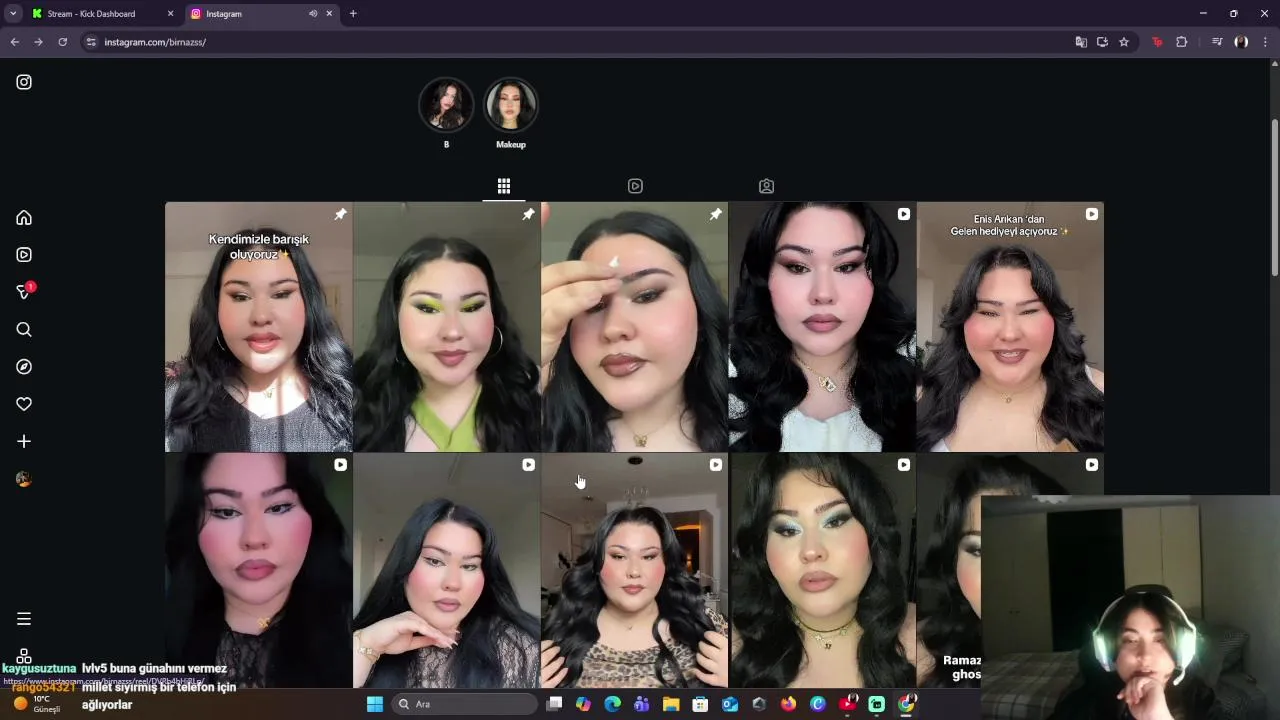
Task: Go to Instagram Home in the sidebar
Action: coord(24,217)
